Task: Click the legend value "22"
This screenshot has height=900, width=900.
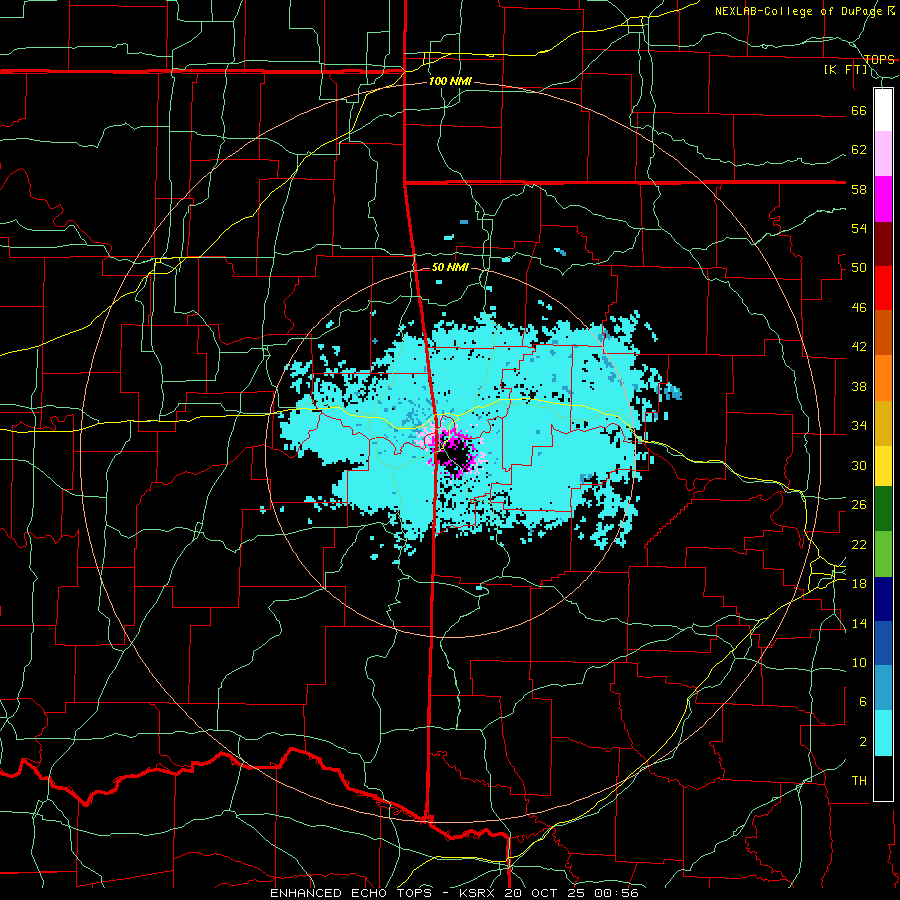Action: pyautogui.click(x=859, y=544)
